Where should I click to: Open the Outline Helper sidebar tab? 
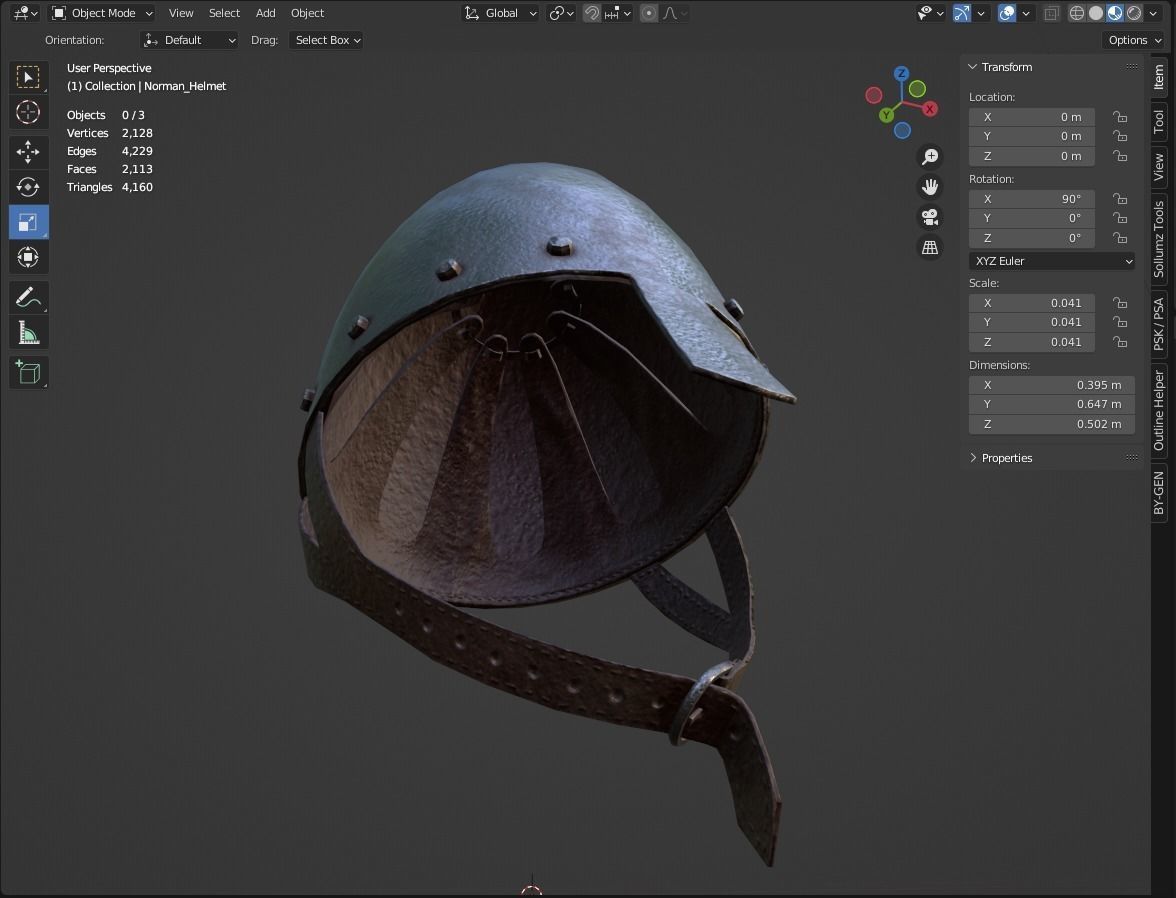coord(1159,410)
